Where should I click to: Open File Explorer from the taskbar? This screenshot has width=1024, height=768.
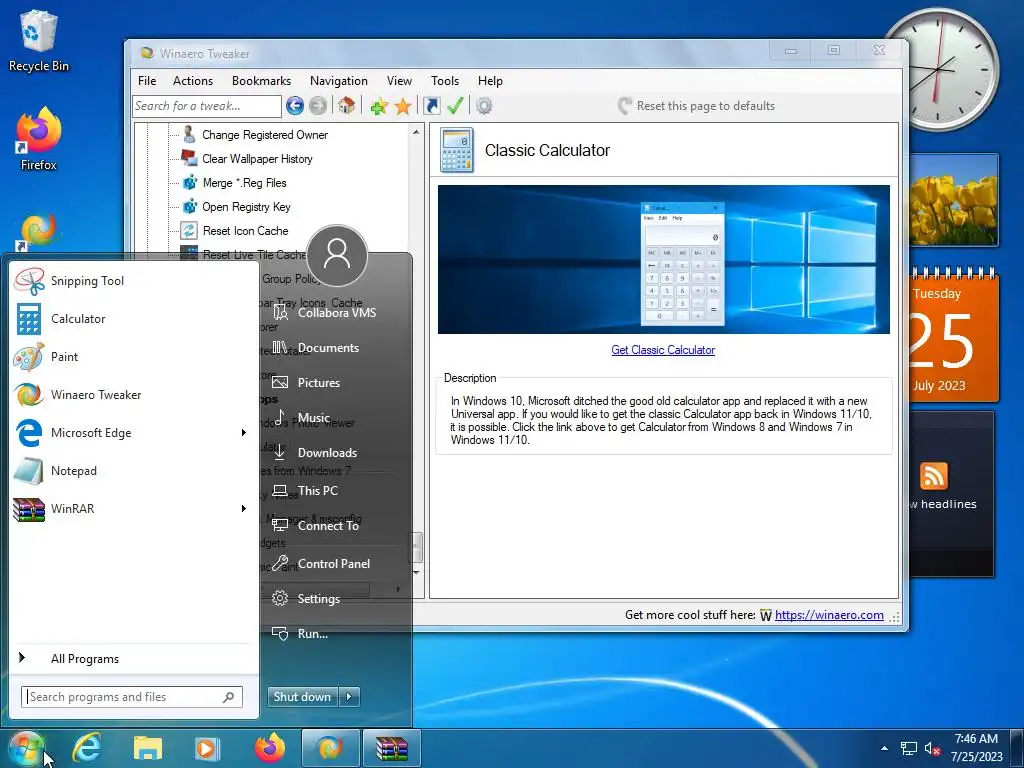148,748
